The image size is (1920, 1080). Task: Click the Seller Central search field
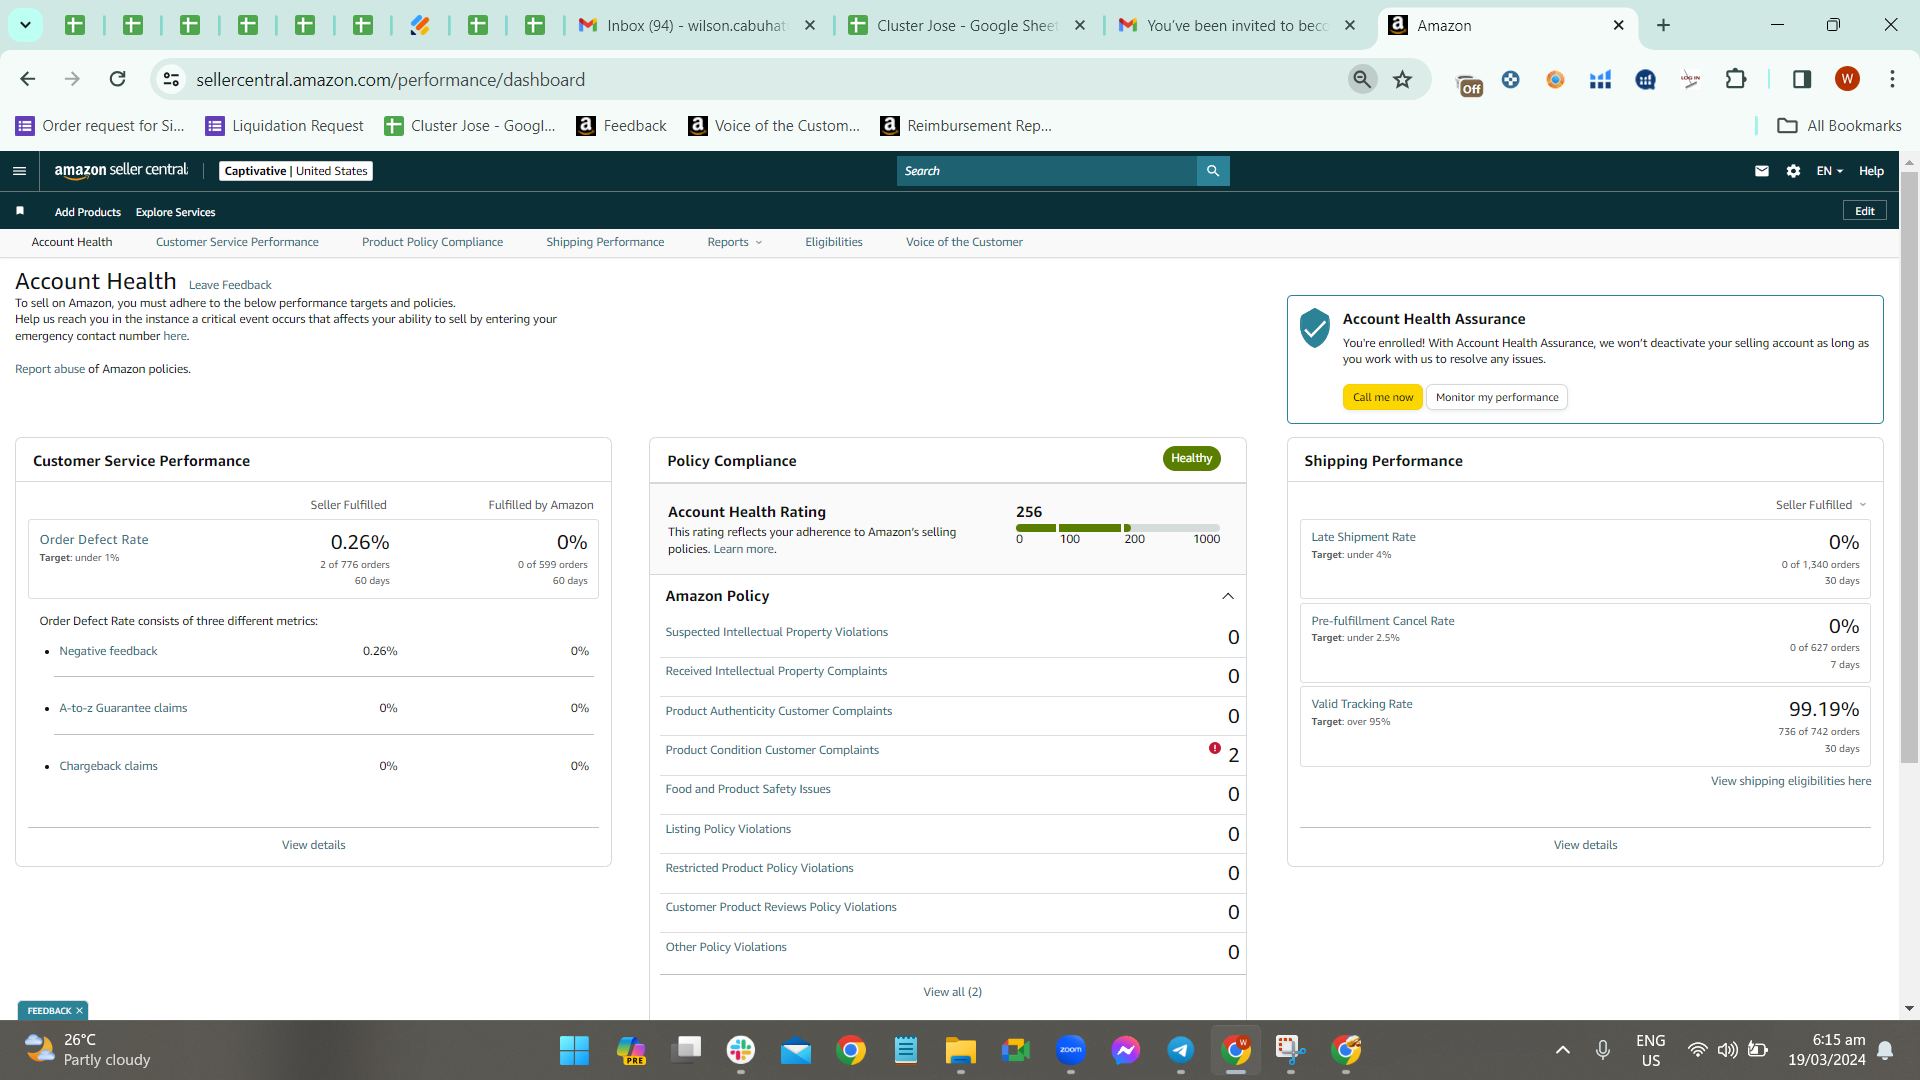(x=1047, y=171)
